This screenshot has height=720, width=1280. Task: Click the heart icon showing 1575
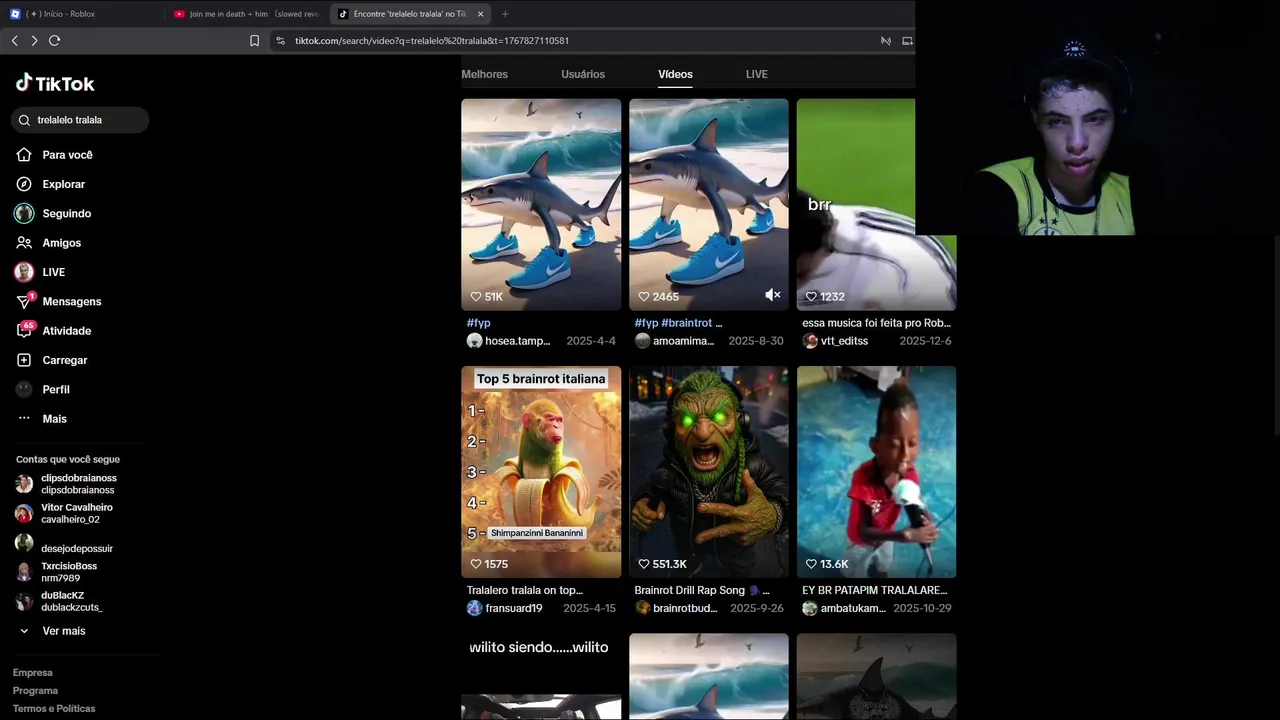coord(476,564)
